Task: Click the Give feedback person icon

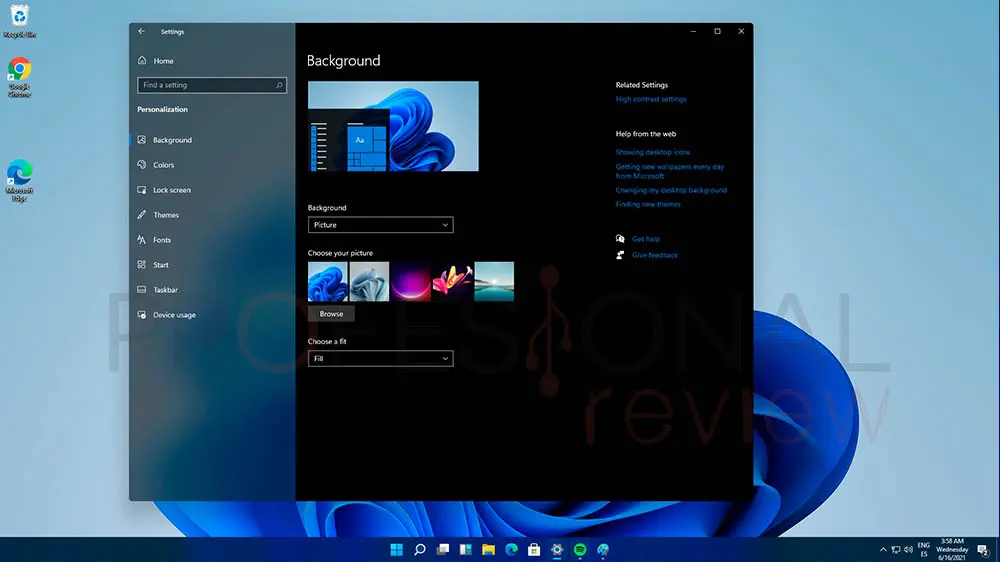Action: tap(620, 255)
